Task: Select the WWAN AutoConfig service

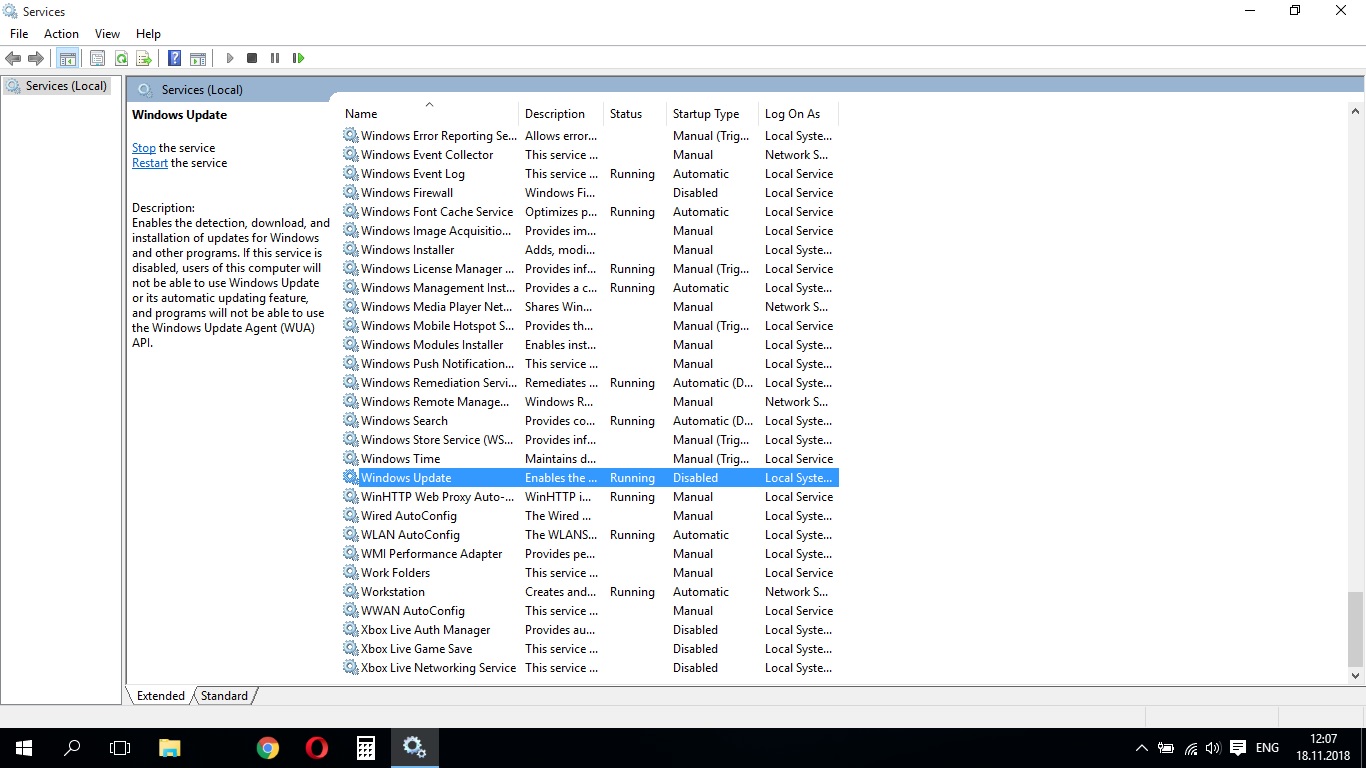Action: pyautogui.click(x=590, y=611)
